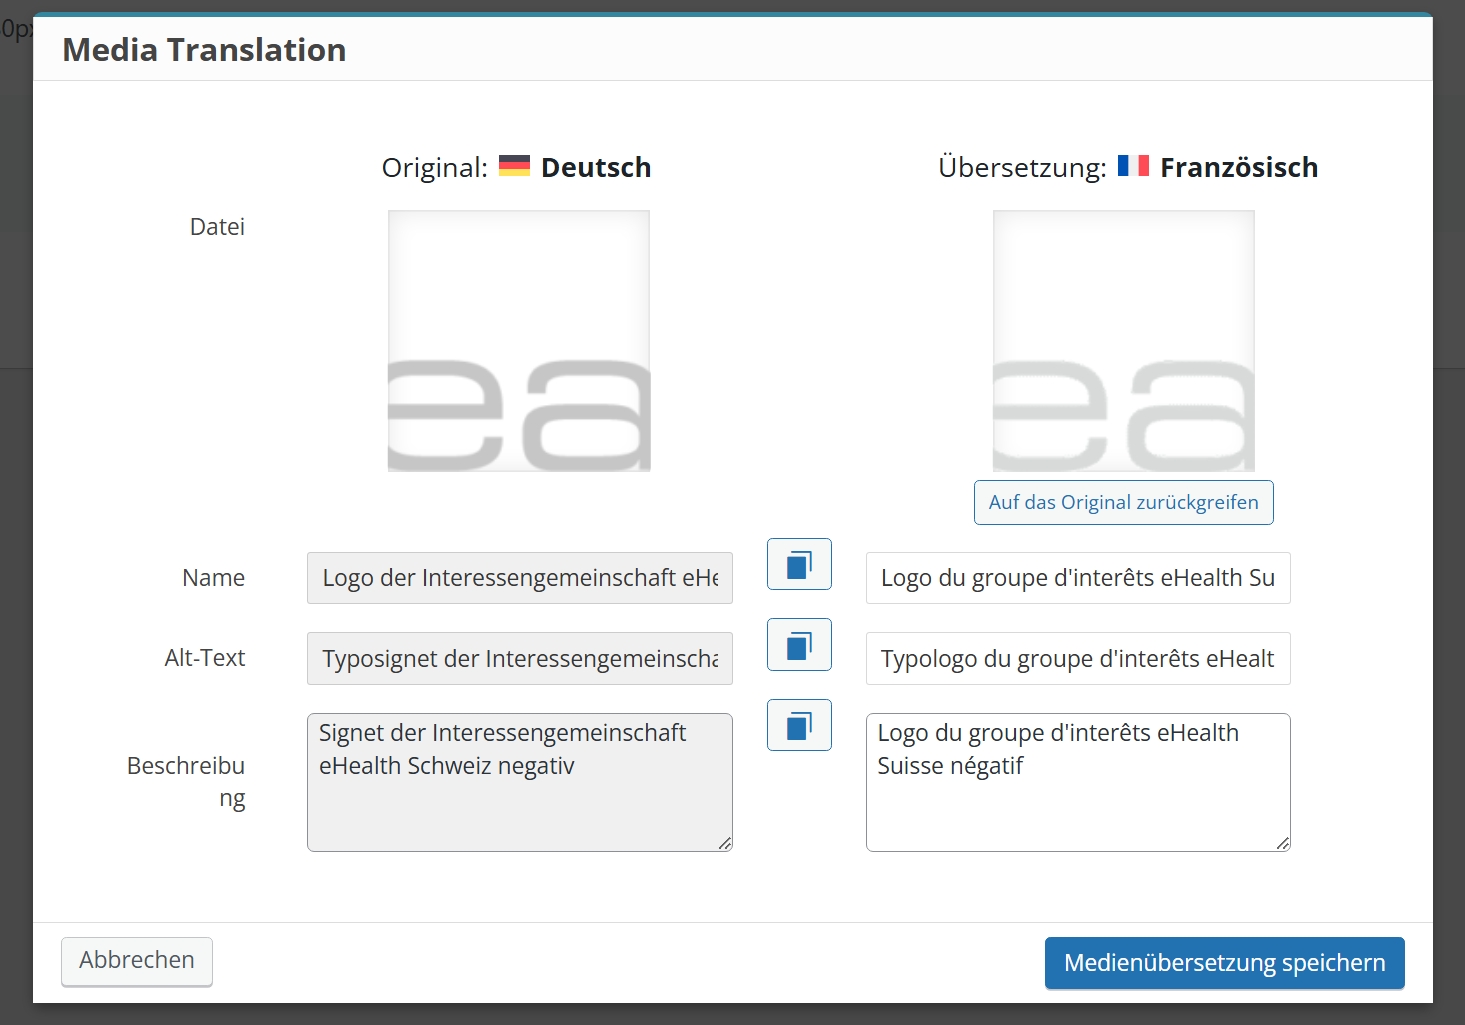Click the 'Übersetzung:' heading text
This screenshot has height=1025, width=1465.
pos(1022,167)
